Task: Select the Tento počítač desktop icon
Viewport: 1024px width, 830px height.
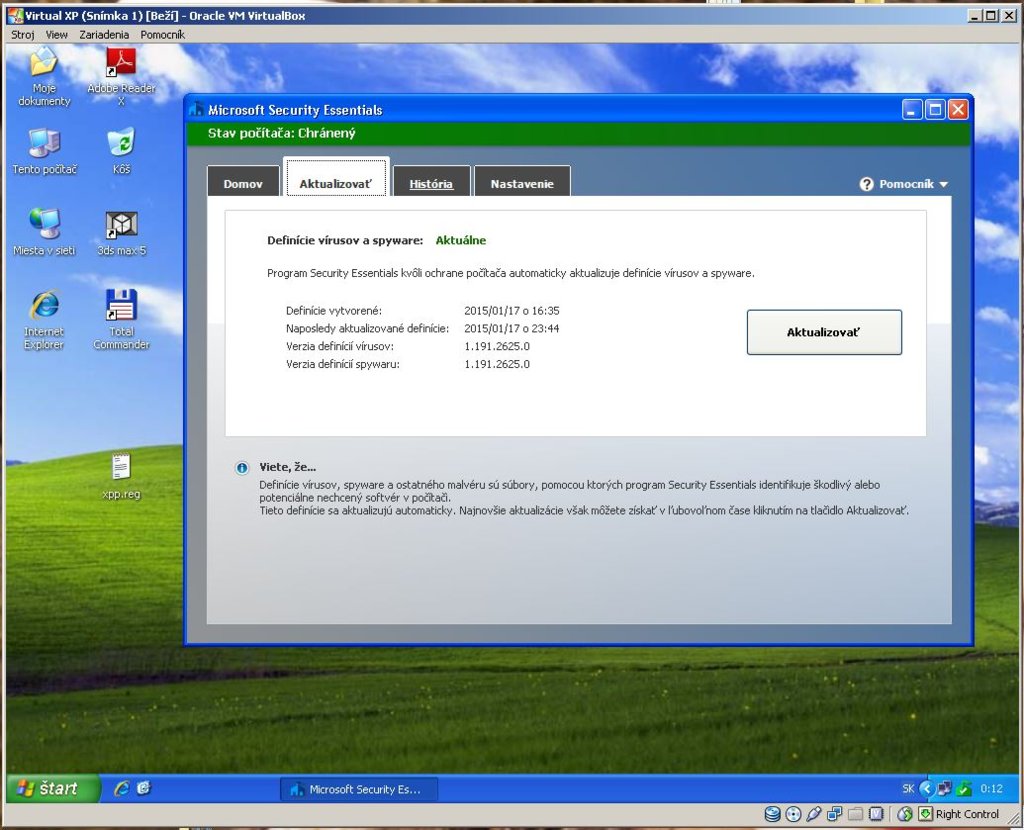Action: click(x=44, y=152)
